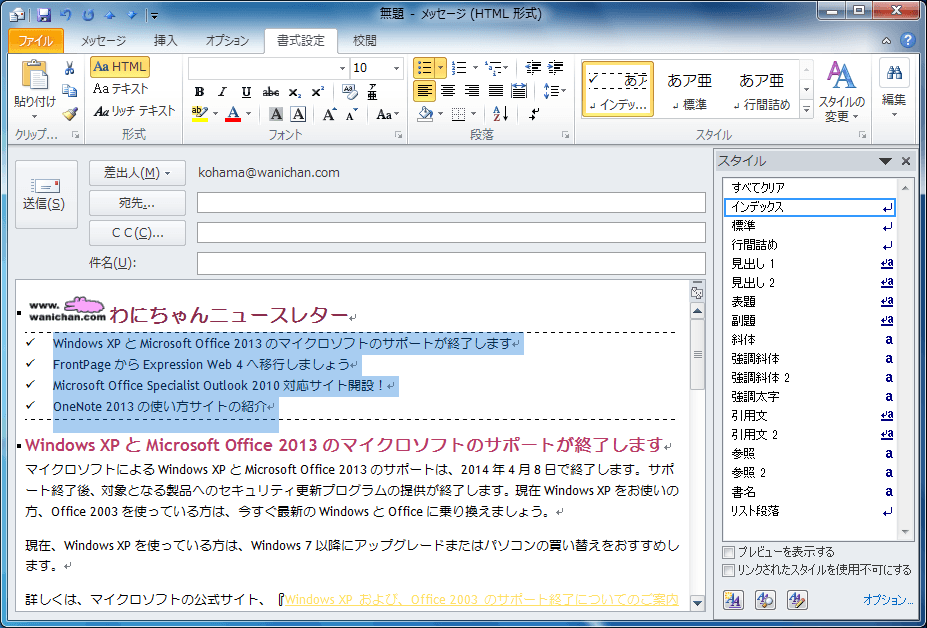The image size is (927, 628).
Task: Click the Save icon in quick access toolbar
Action: 43,15
